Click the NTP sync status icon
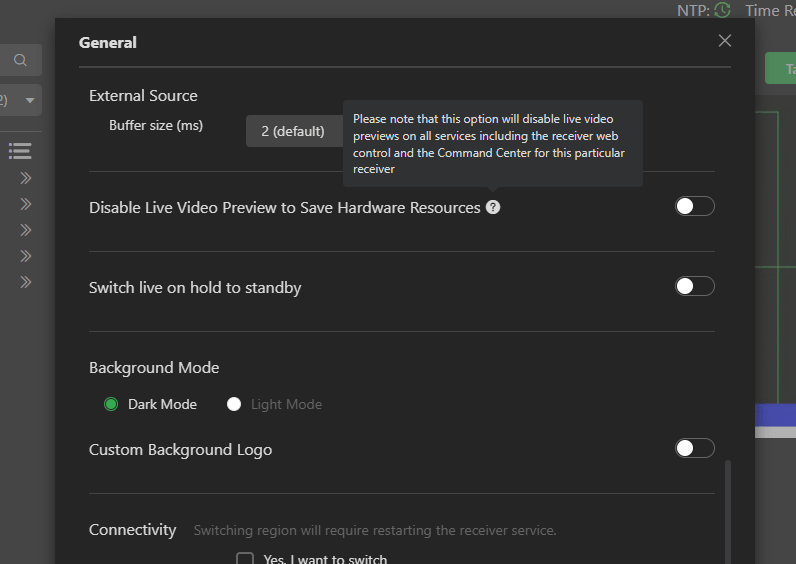 tap(722, 10)
